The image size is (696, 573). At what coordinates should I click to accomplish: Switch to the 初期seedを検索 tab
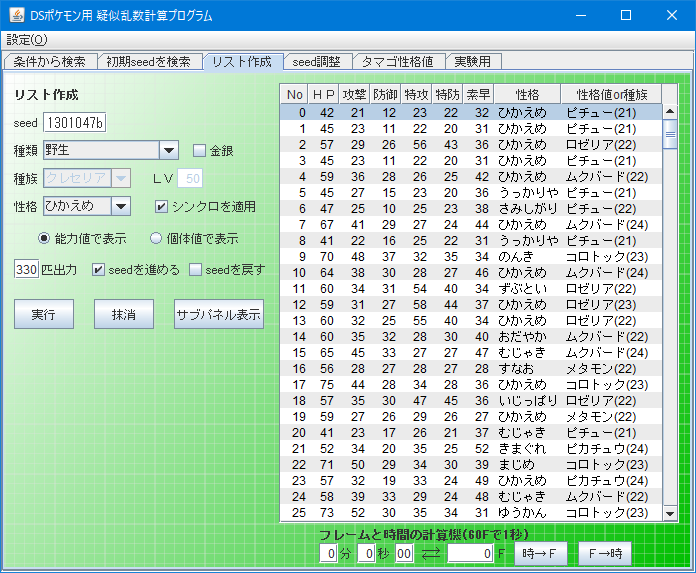click(149, 61)
